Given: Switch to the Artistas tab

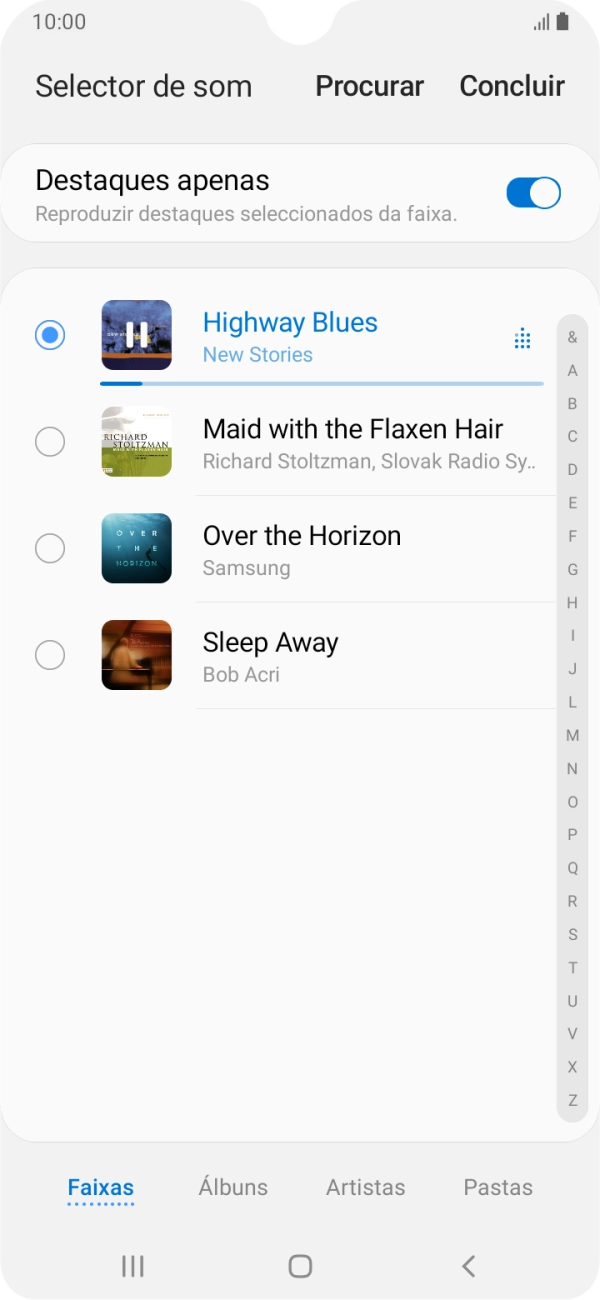Looking at the screenshot, I should coord(366,1187).
